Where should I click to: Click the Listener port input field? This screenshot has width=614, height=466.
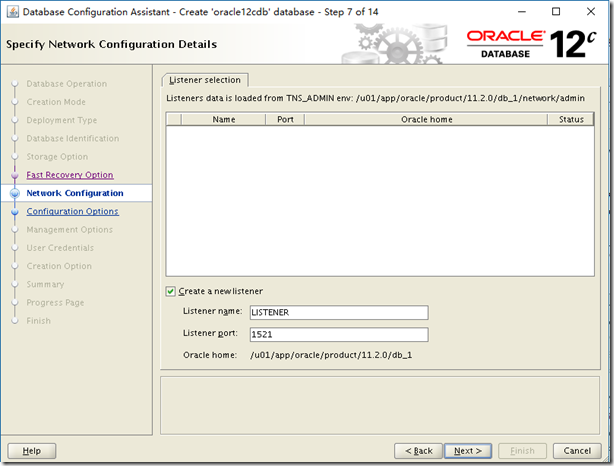click(x=339, y=334)
